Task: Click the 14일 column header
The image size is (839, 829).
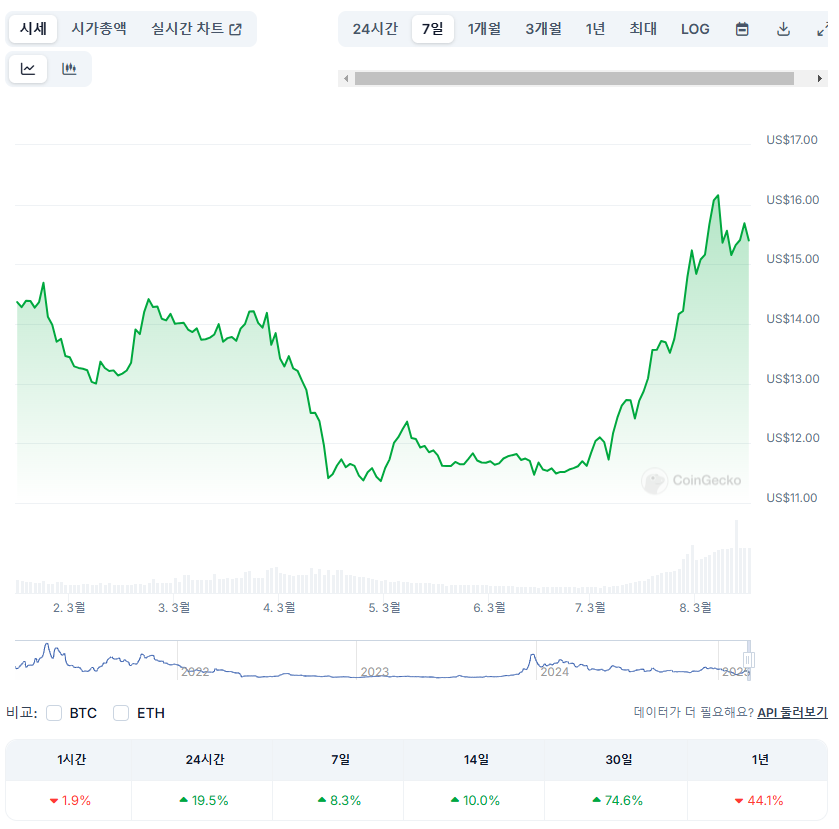Action: coord(476,759)
